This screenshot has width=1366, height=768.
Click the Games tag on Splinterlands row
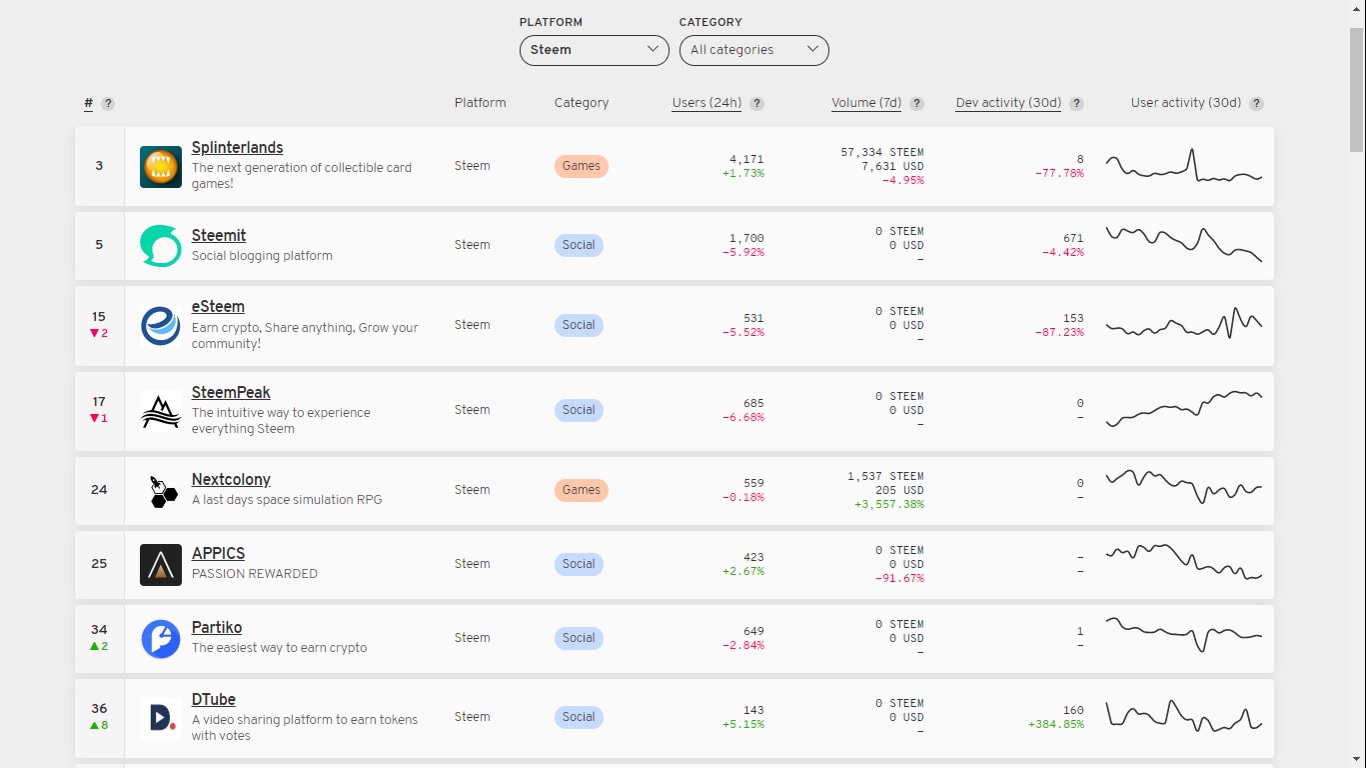coord(581,166)
